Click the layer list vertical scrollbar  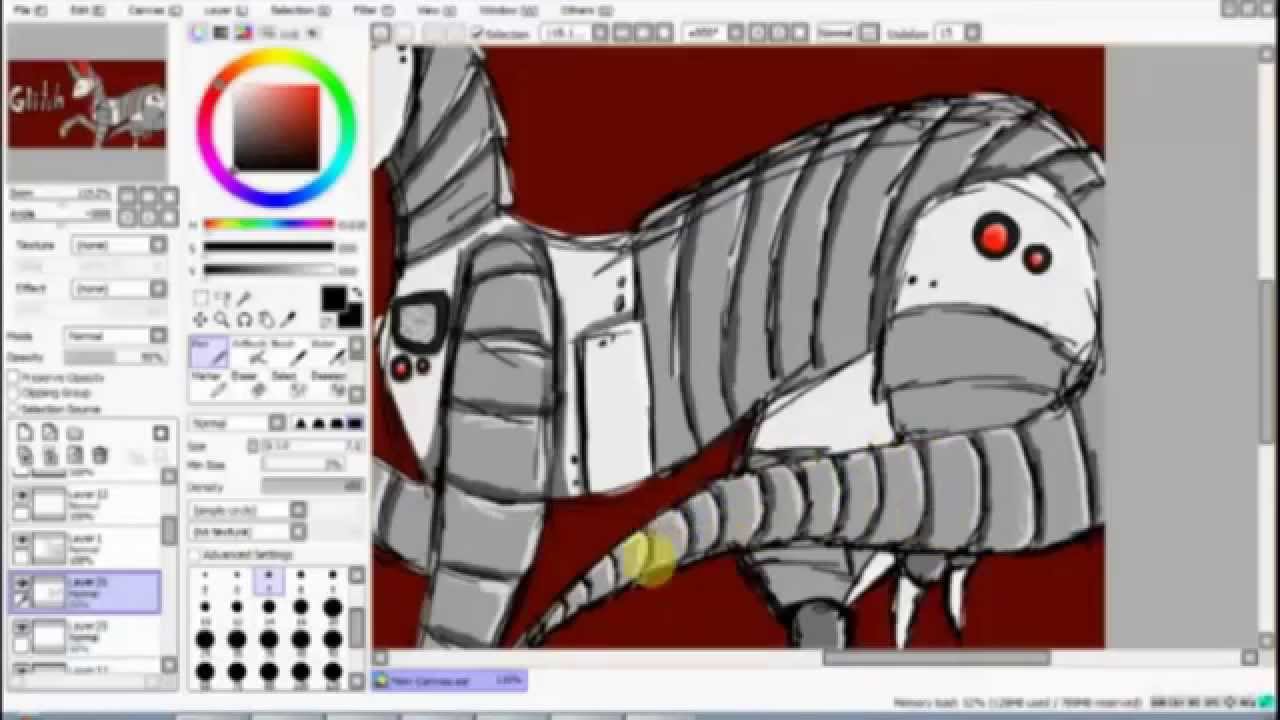[169, 530]
